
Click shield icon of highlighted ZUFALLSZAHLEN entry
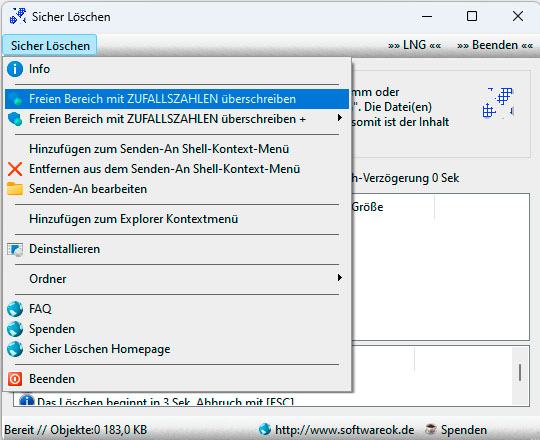point(15,99)
